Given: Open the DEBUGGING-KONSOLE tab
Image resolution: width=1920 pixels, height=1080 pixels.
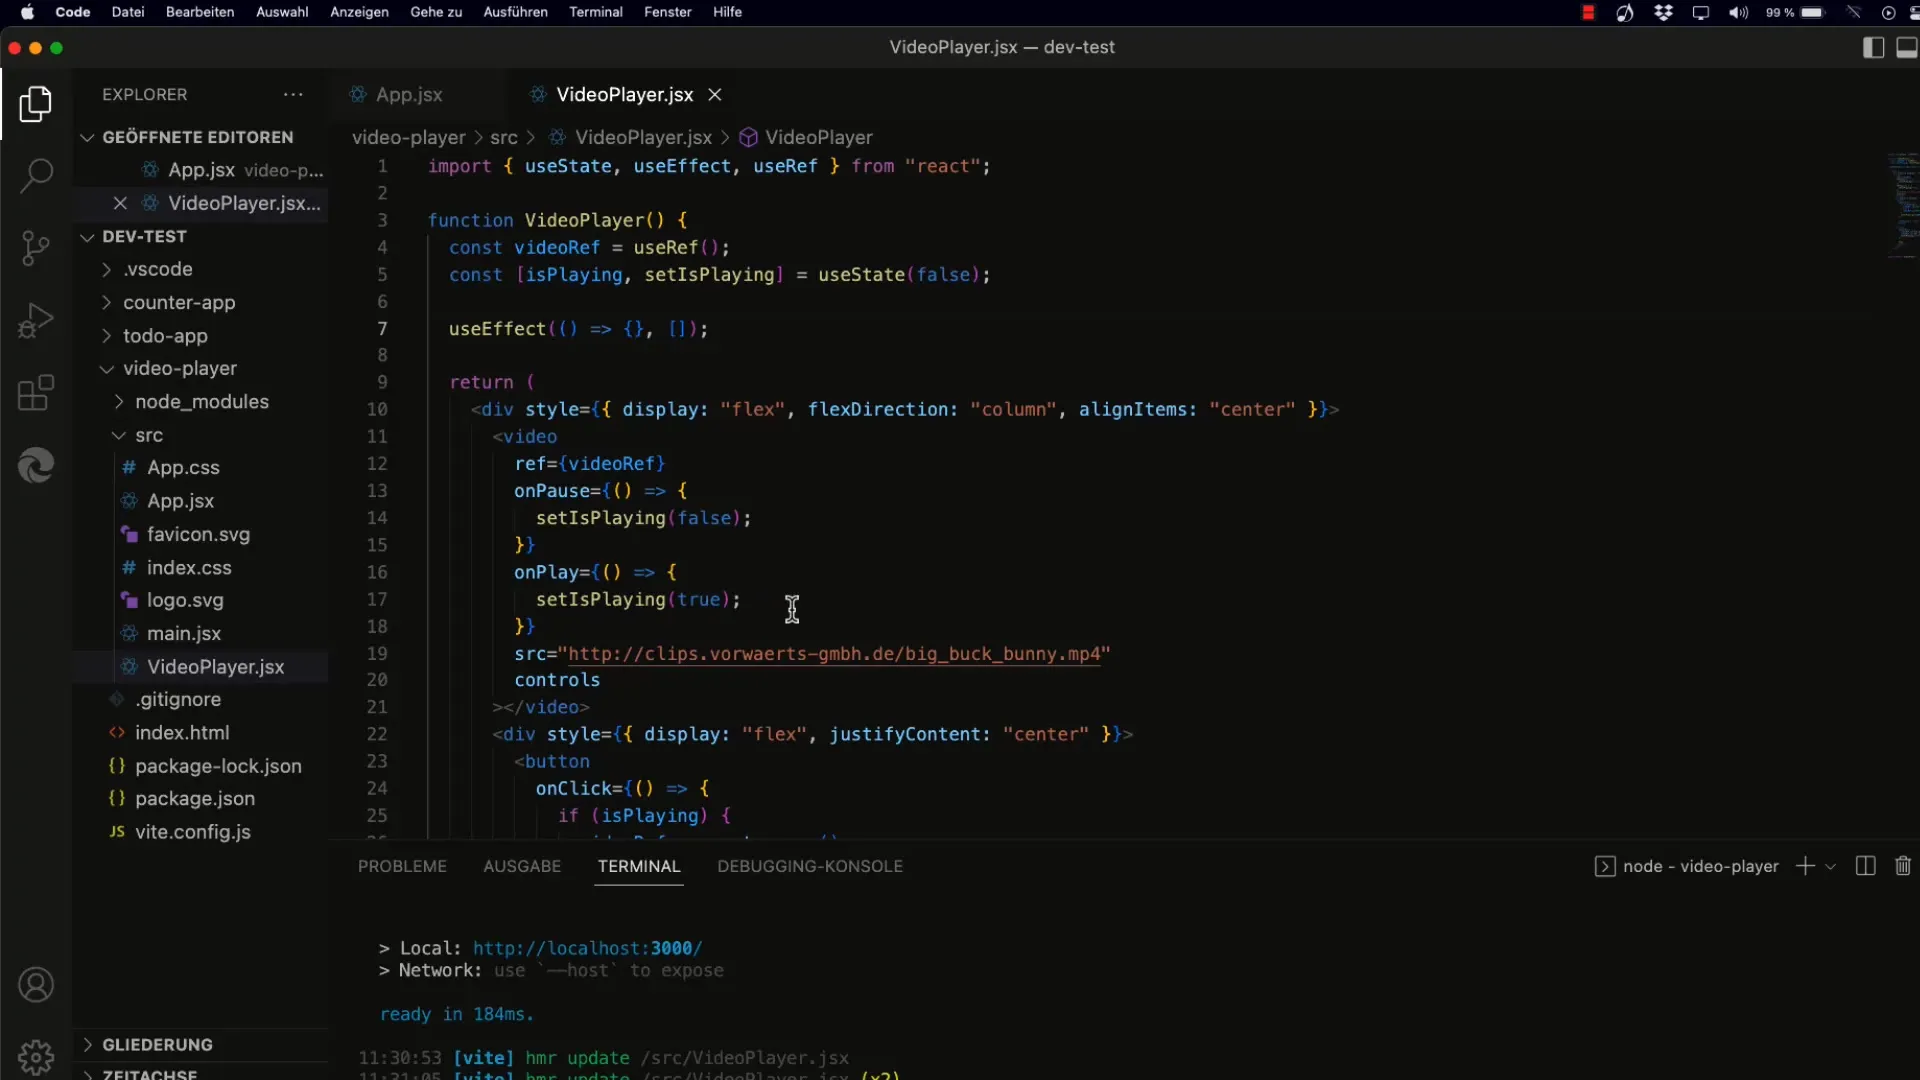Looking at the screenshot, I should click(810, 866).
